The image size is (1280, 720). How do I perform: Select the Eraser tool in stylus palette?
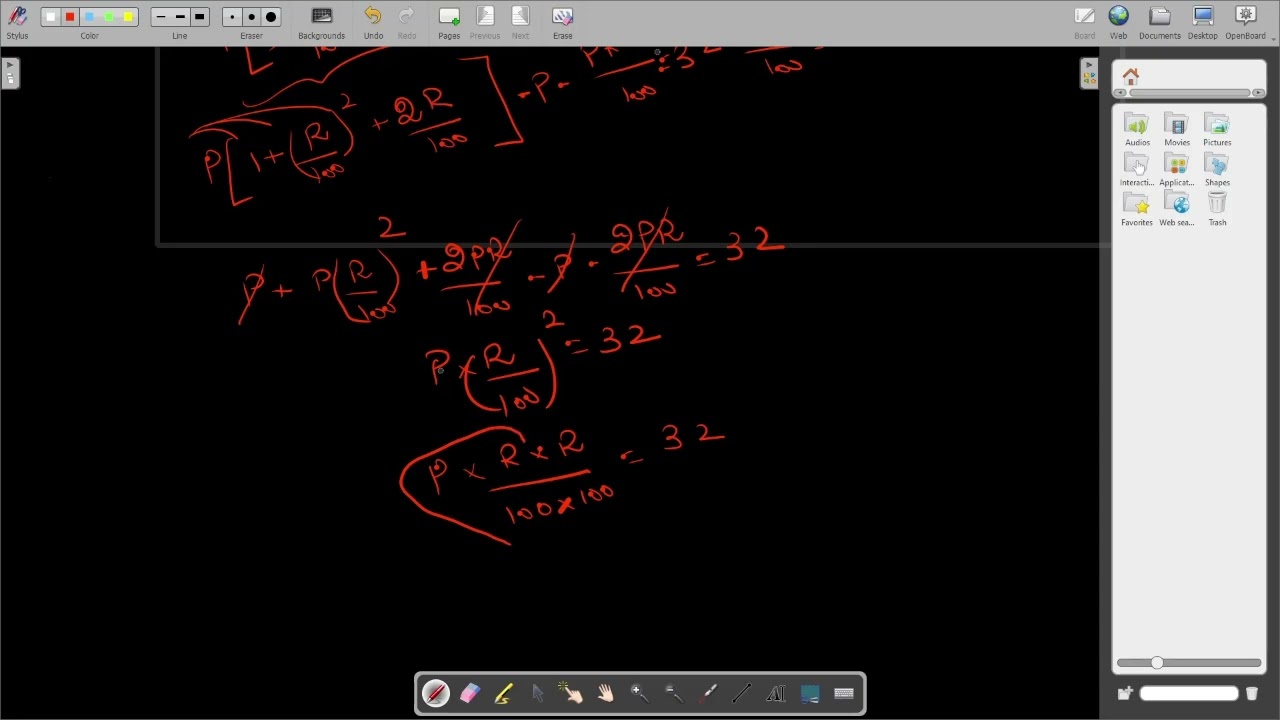tap(470, 693)
